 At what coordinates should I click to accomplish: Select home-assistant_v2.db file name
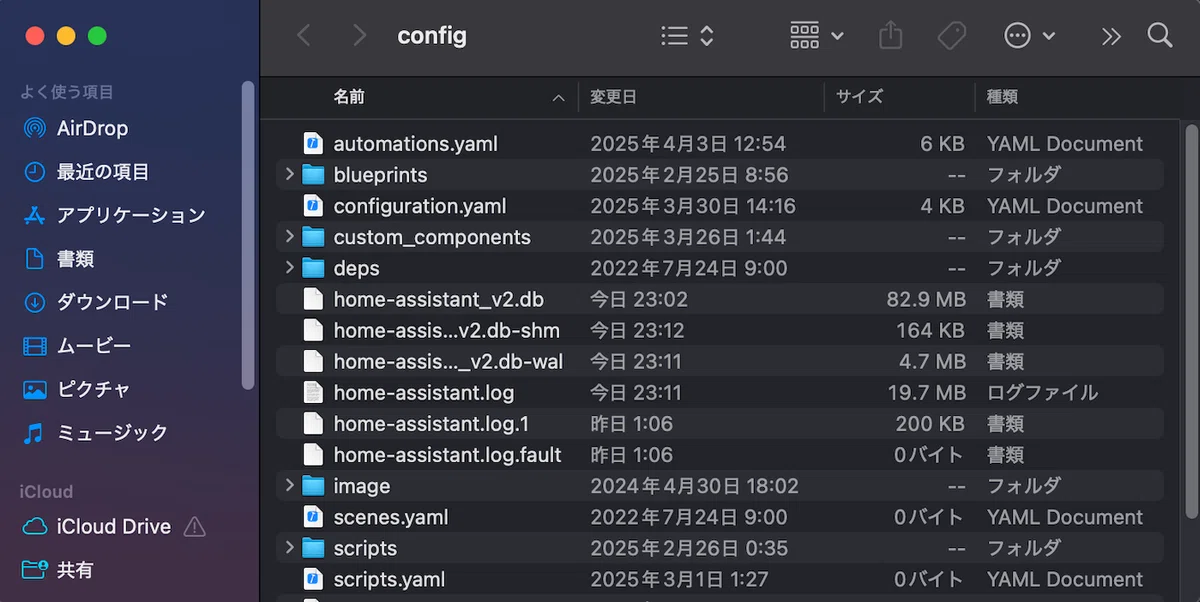click(x=439, y=299)
